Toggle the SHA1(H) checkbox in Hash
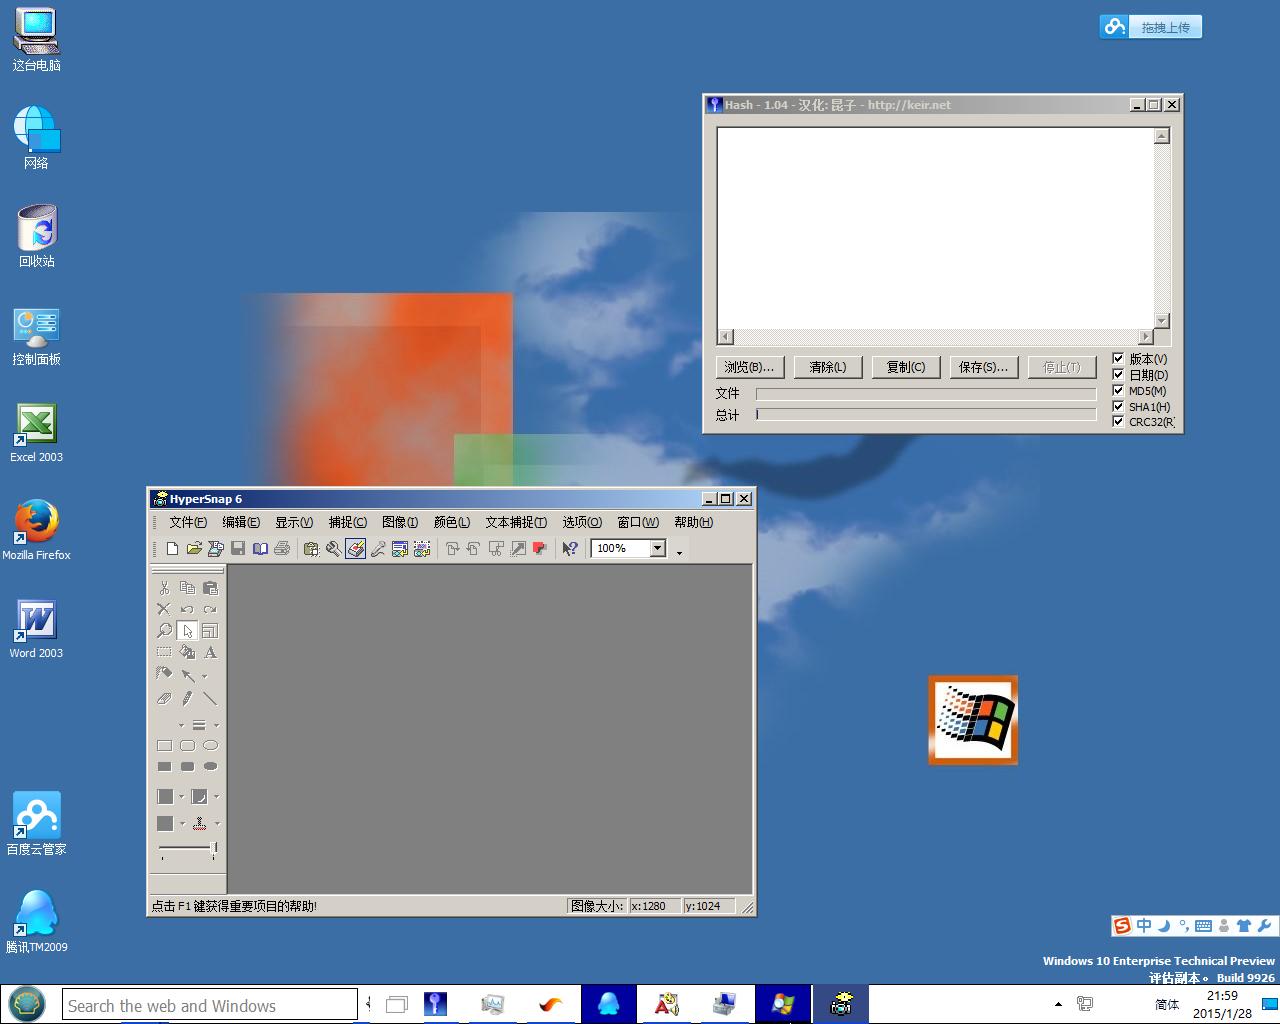This screenshot has width=1280, height=1024. pos(1118,406)
